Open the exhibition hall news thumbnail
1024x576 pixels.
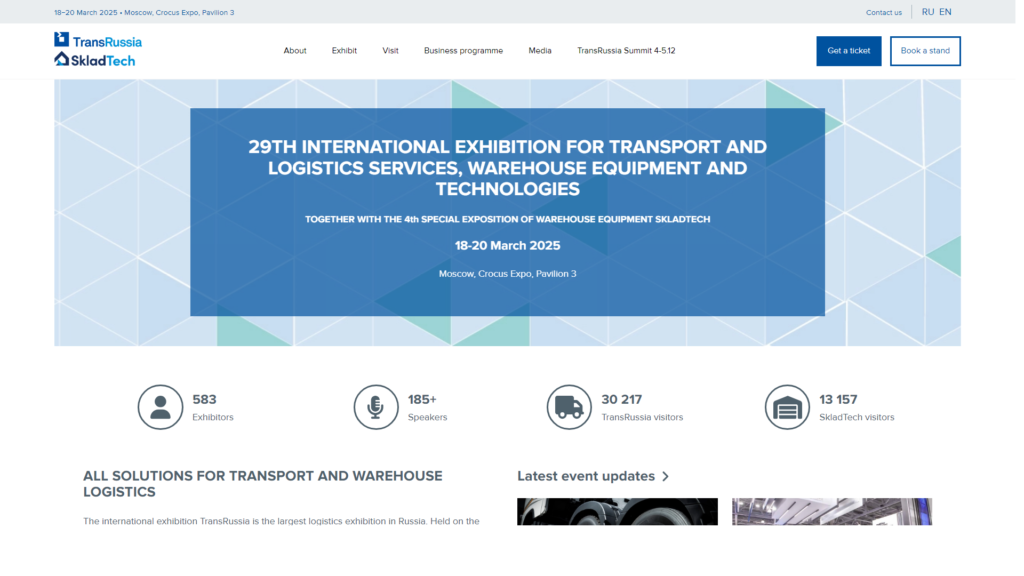tap(832, 512)
